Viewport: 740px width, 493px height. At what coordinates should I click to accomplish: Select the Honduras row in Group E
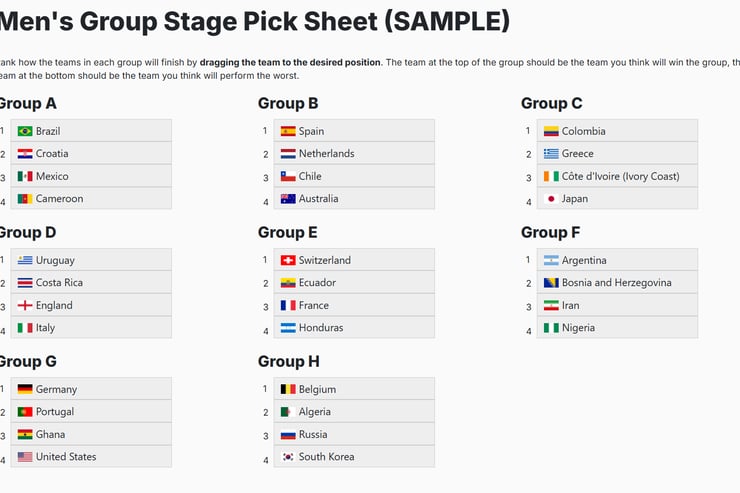pos(354,327)
